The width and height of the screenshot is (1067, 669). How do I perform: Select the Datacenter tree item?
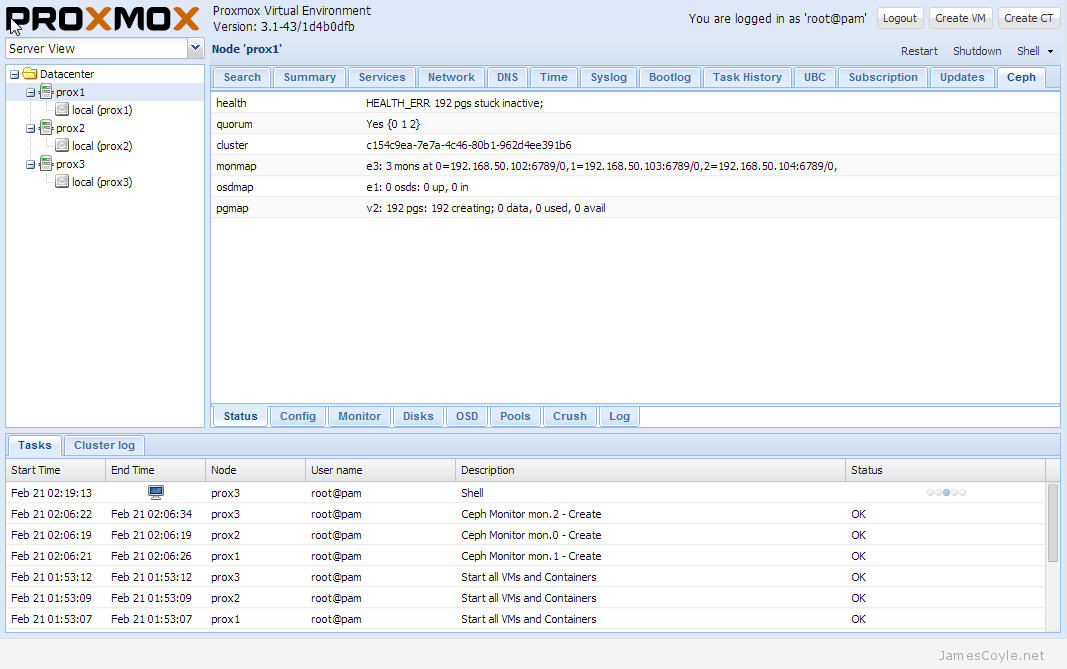[67, 74]
